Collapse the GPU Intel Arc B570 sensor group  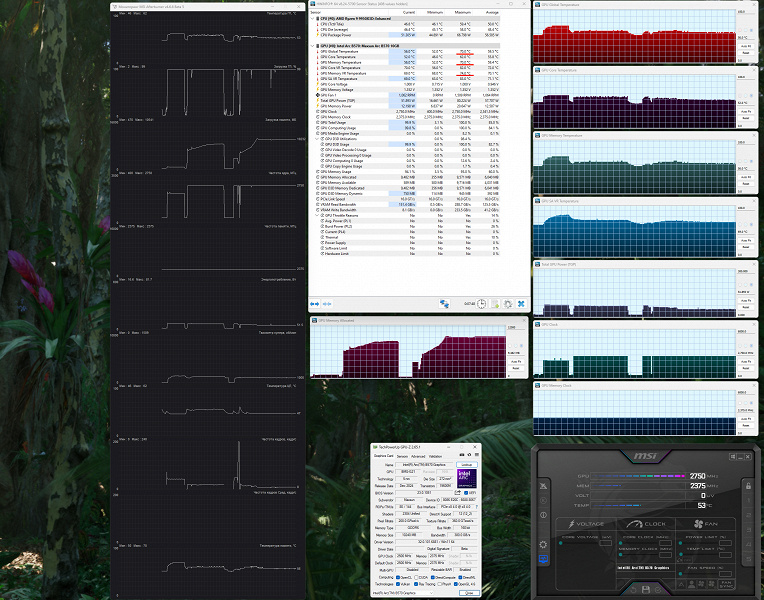(314, 46)
